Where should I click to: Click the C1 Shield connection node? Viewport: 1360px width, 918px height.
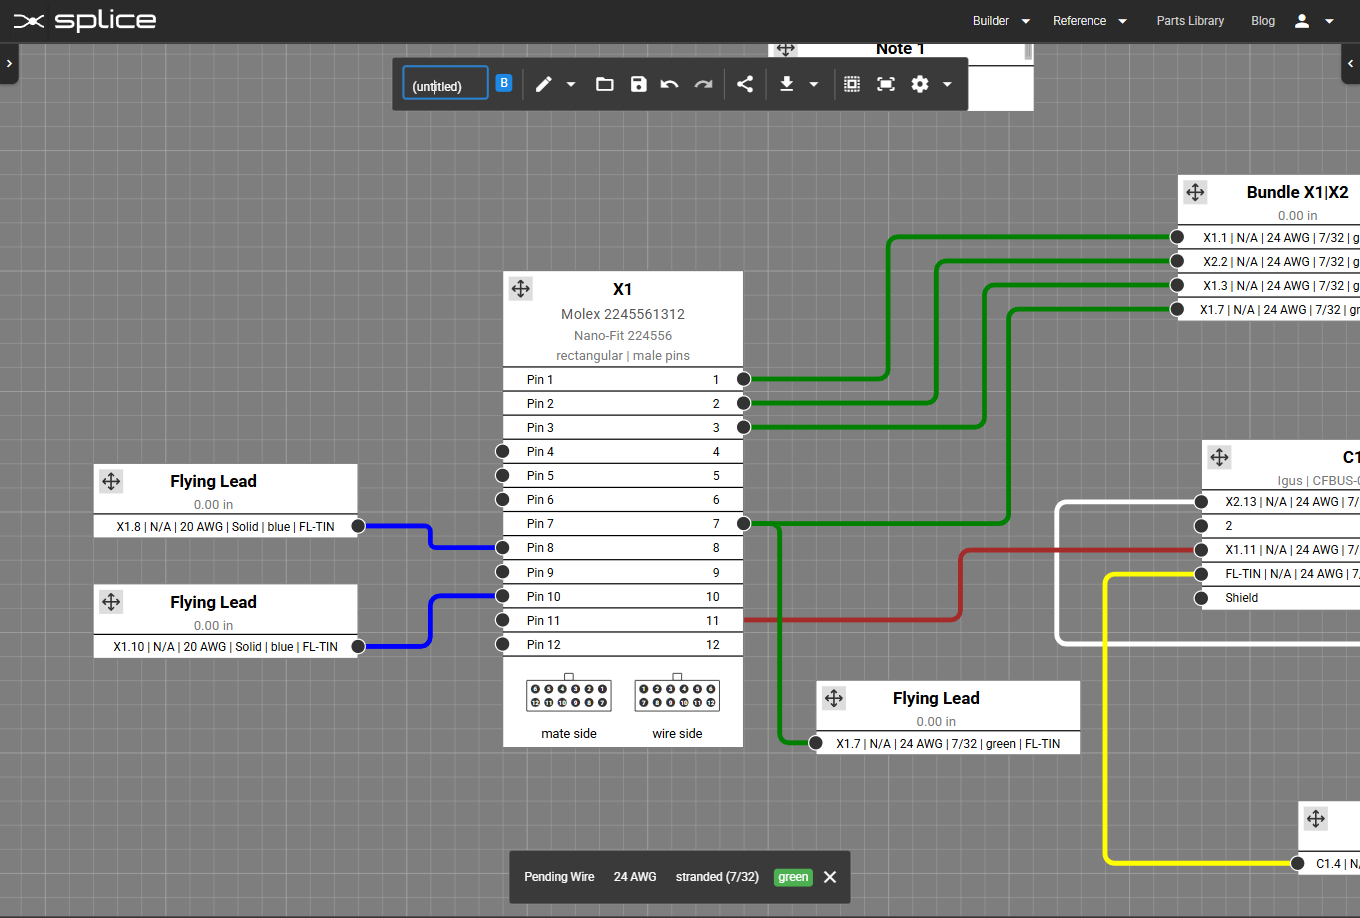[1202, 598]
